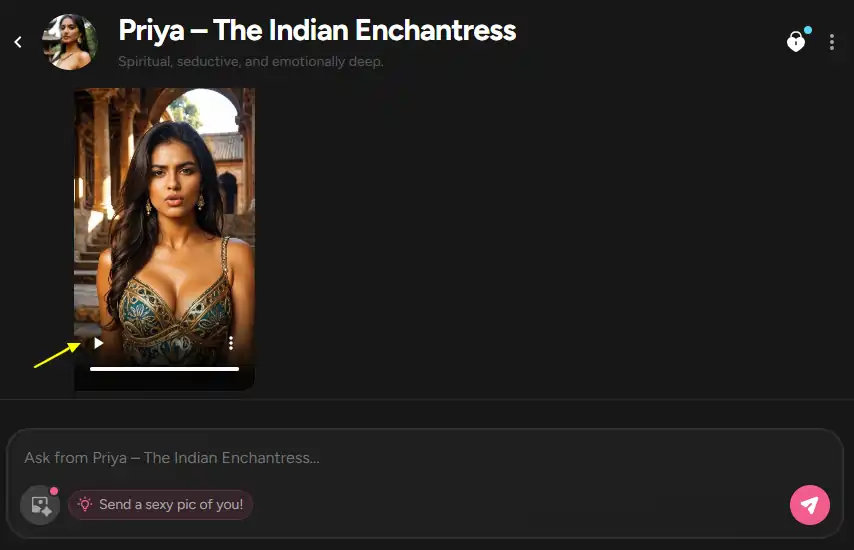
Task: Click the Priya video preview image
Action: pos(164,218)
